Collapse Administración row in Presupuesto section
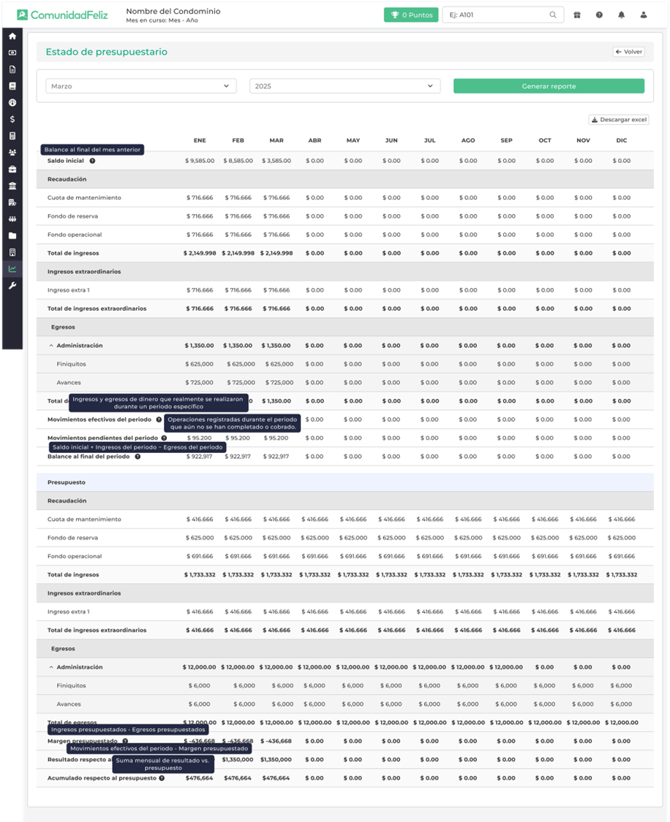 coord(51,667)
